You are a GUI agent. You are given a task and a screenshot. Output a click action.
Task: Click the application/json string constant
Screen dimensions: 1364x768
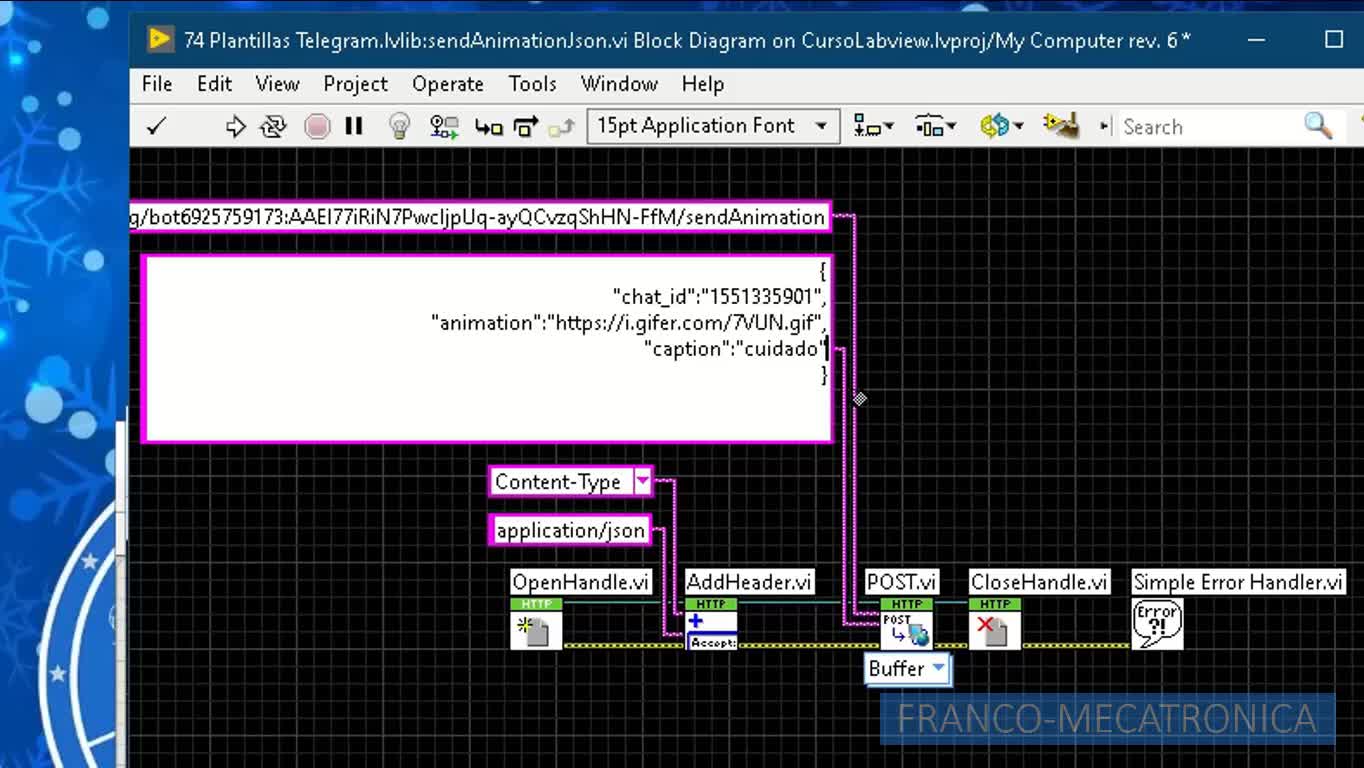pos(570,531)
